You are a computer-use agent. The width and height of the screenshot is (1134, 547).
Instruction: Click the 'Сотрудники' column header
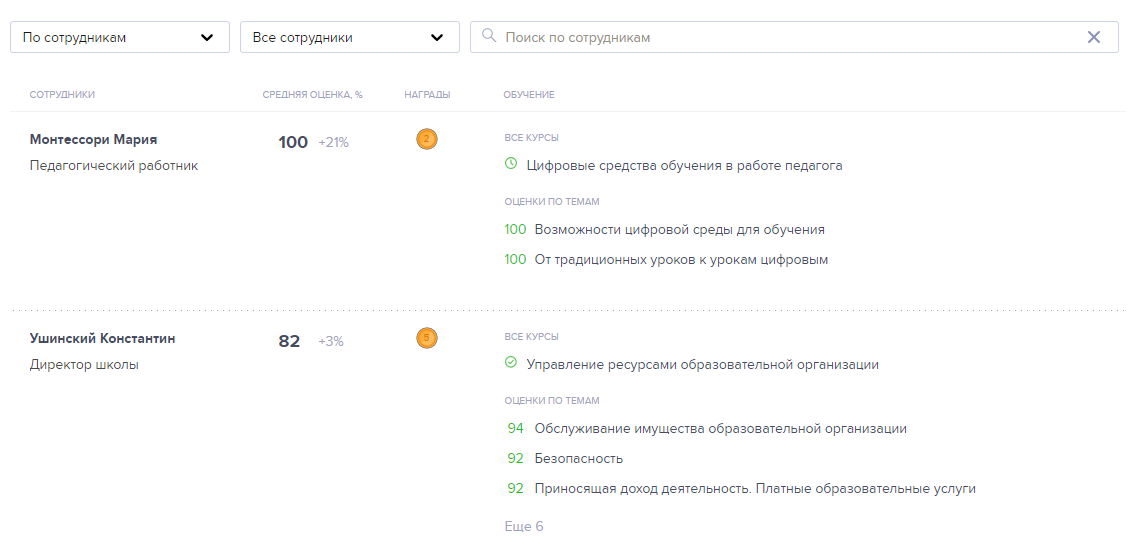[62, 95]
